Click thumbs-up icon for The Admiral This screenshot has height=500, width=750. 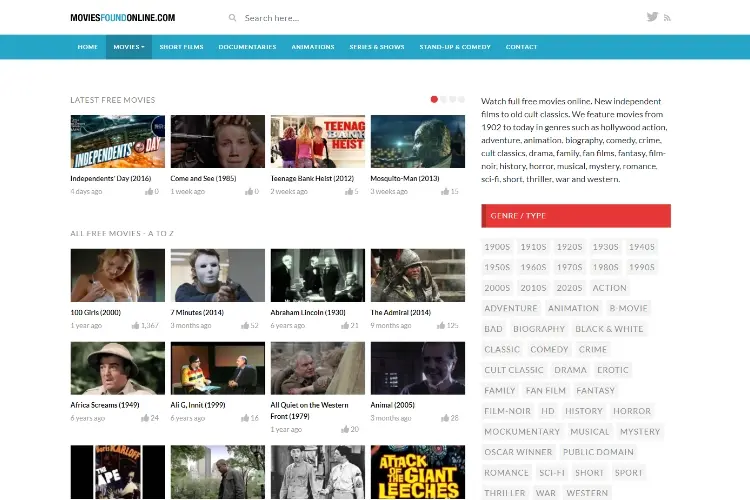[x=441, y=325]
